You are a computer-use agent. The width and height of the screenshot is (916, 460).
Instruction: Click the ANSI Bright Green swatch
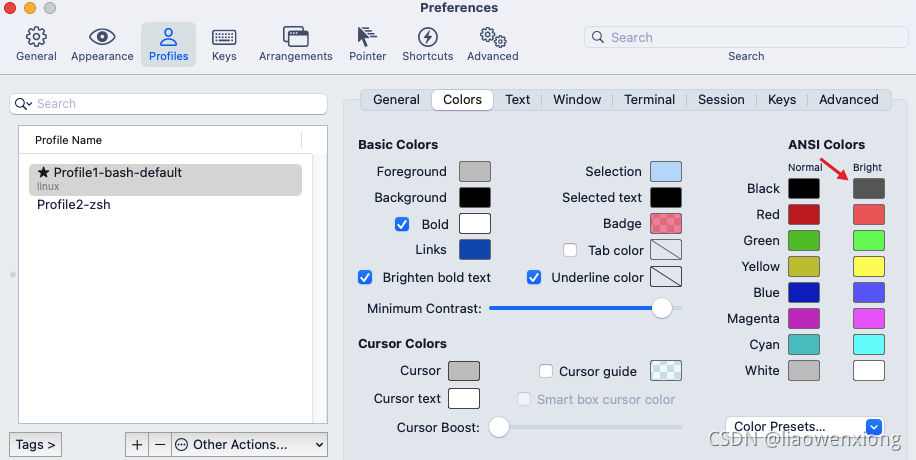[869, 241]
